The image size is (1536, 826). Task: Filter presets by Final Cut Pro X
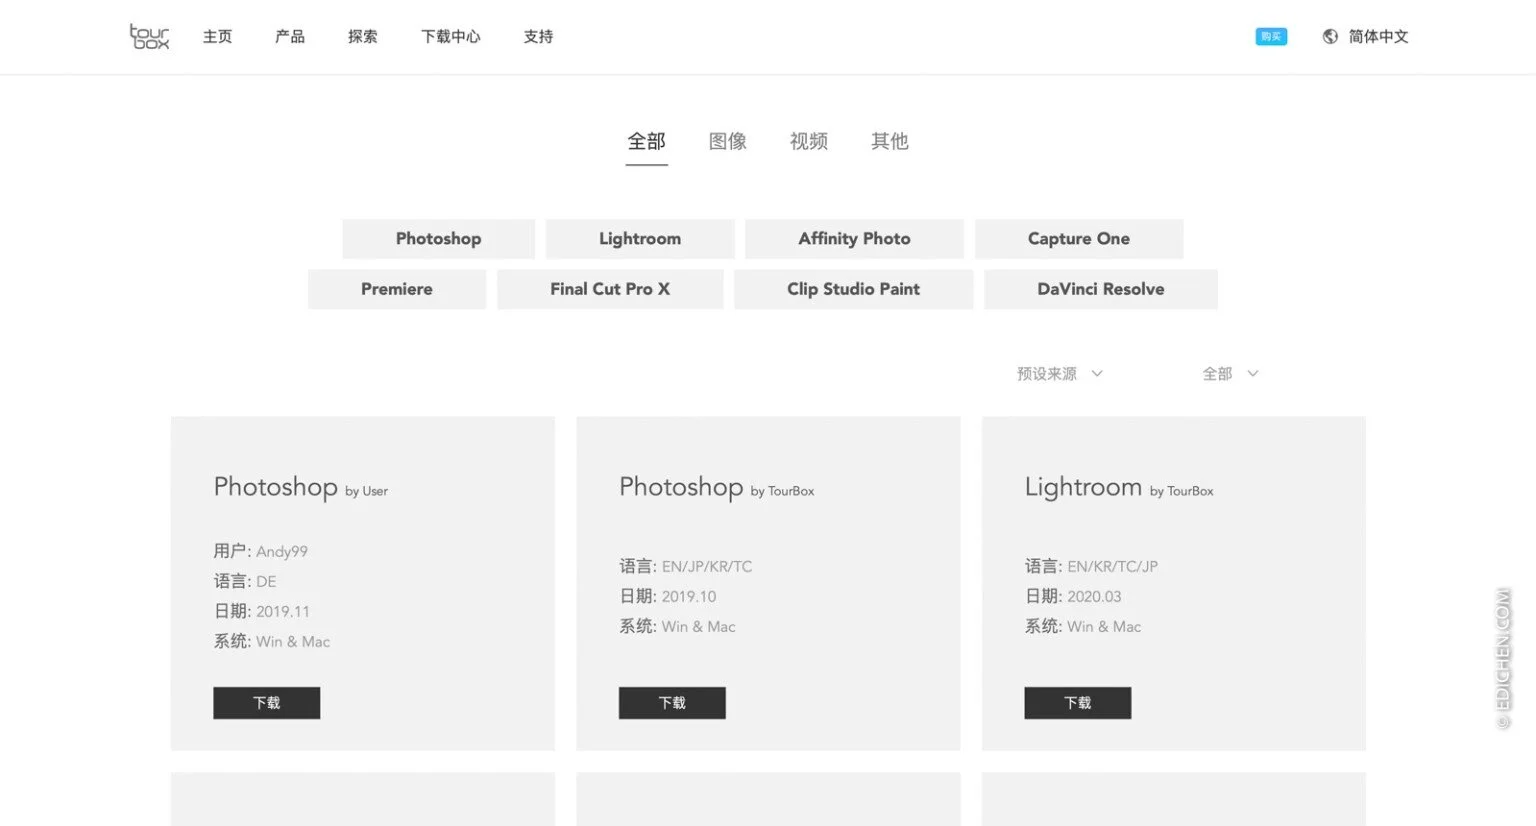click(610, 289)
